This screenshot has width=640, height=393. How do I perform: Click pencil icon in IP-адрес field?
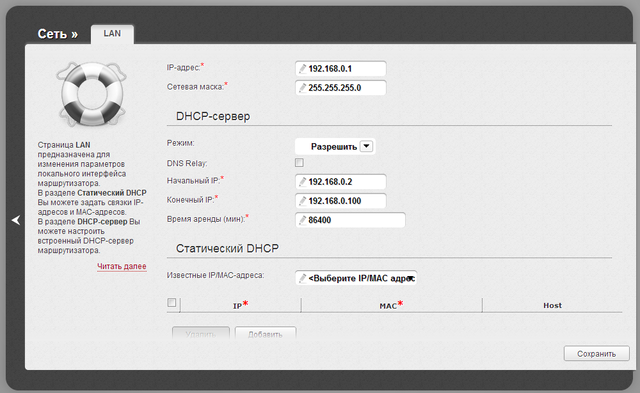click(x=302, y=69)
